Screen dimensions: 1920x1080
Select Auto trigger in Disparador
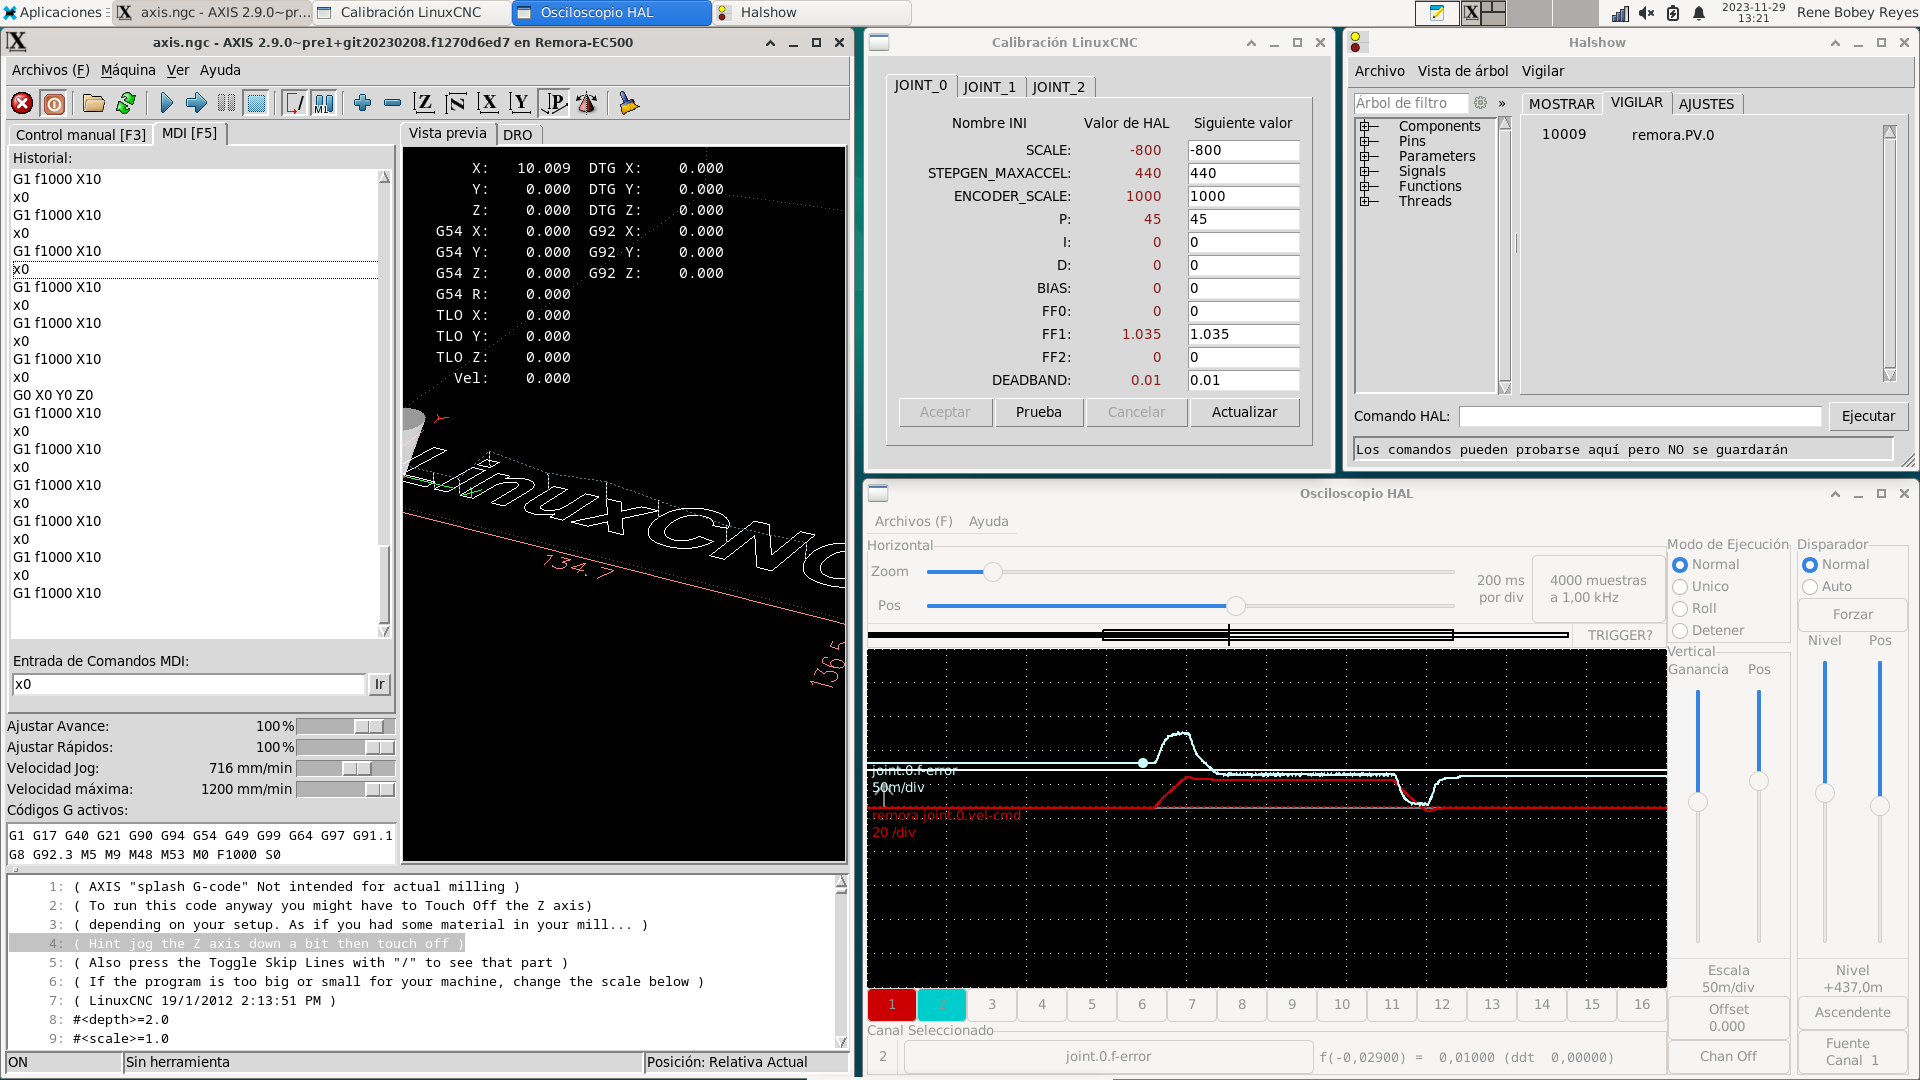pyautogui.click(x=1810, y=587)
